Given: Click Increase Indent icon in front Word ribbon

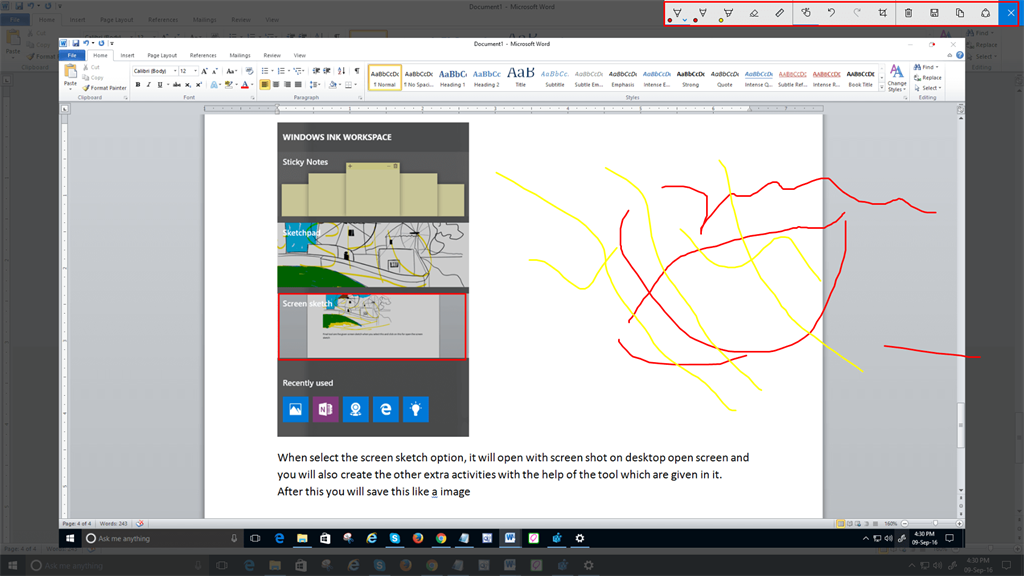Looking at the screenshot, I should (x=327, y=71).
